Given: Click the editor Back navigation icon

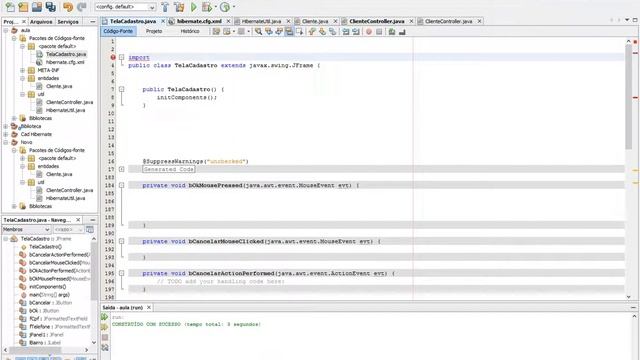Looking at the screenshot, I should tap(227, 31).
